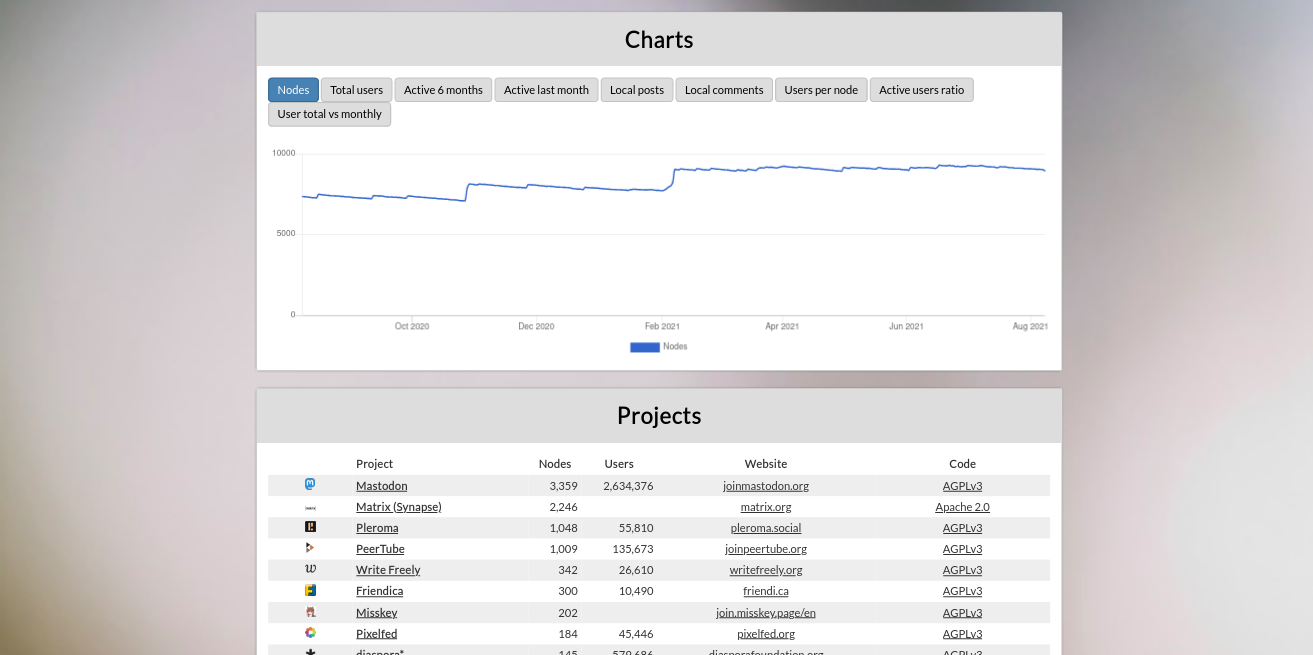Click Friendica's user count 10,490
This screenshot has width=1313, height=655.
point(636,591)
